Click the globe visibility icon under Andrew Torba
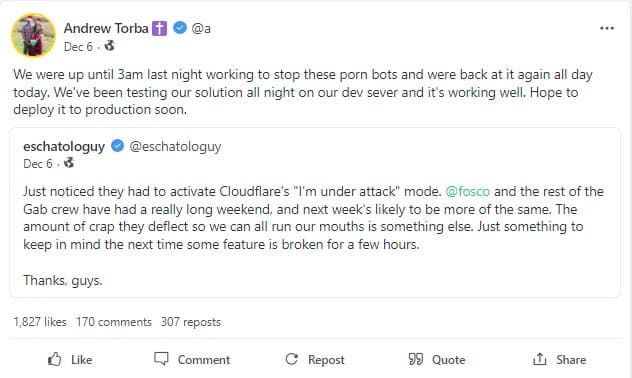 (x=109, y=46)
